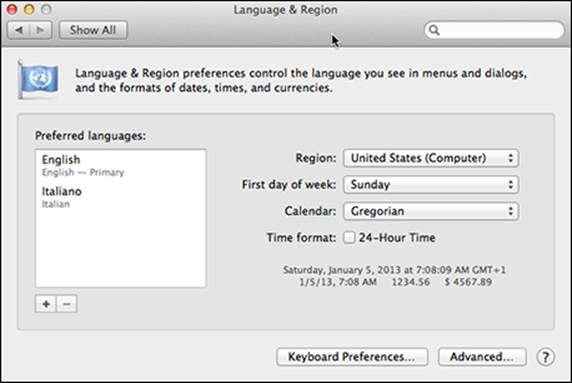The width and height of the screenshot is (572, 383).
Task: Select Italiano in Preferred languages list
Action: [120, 197]
